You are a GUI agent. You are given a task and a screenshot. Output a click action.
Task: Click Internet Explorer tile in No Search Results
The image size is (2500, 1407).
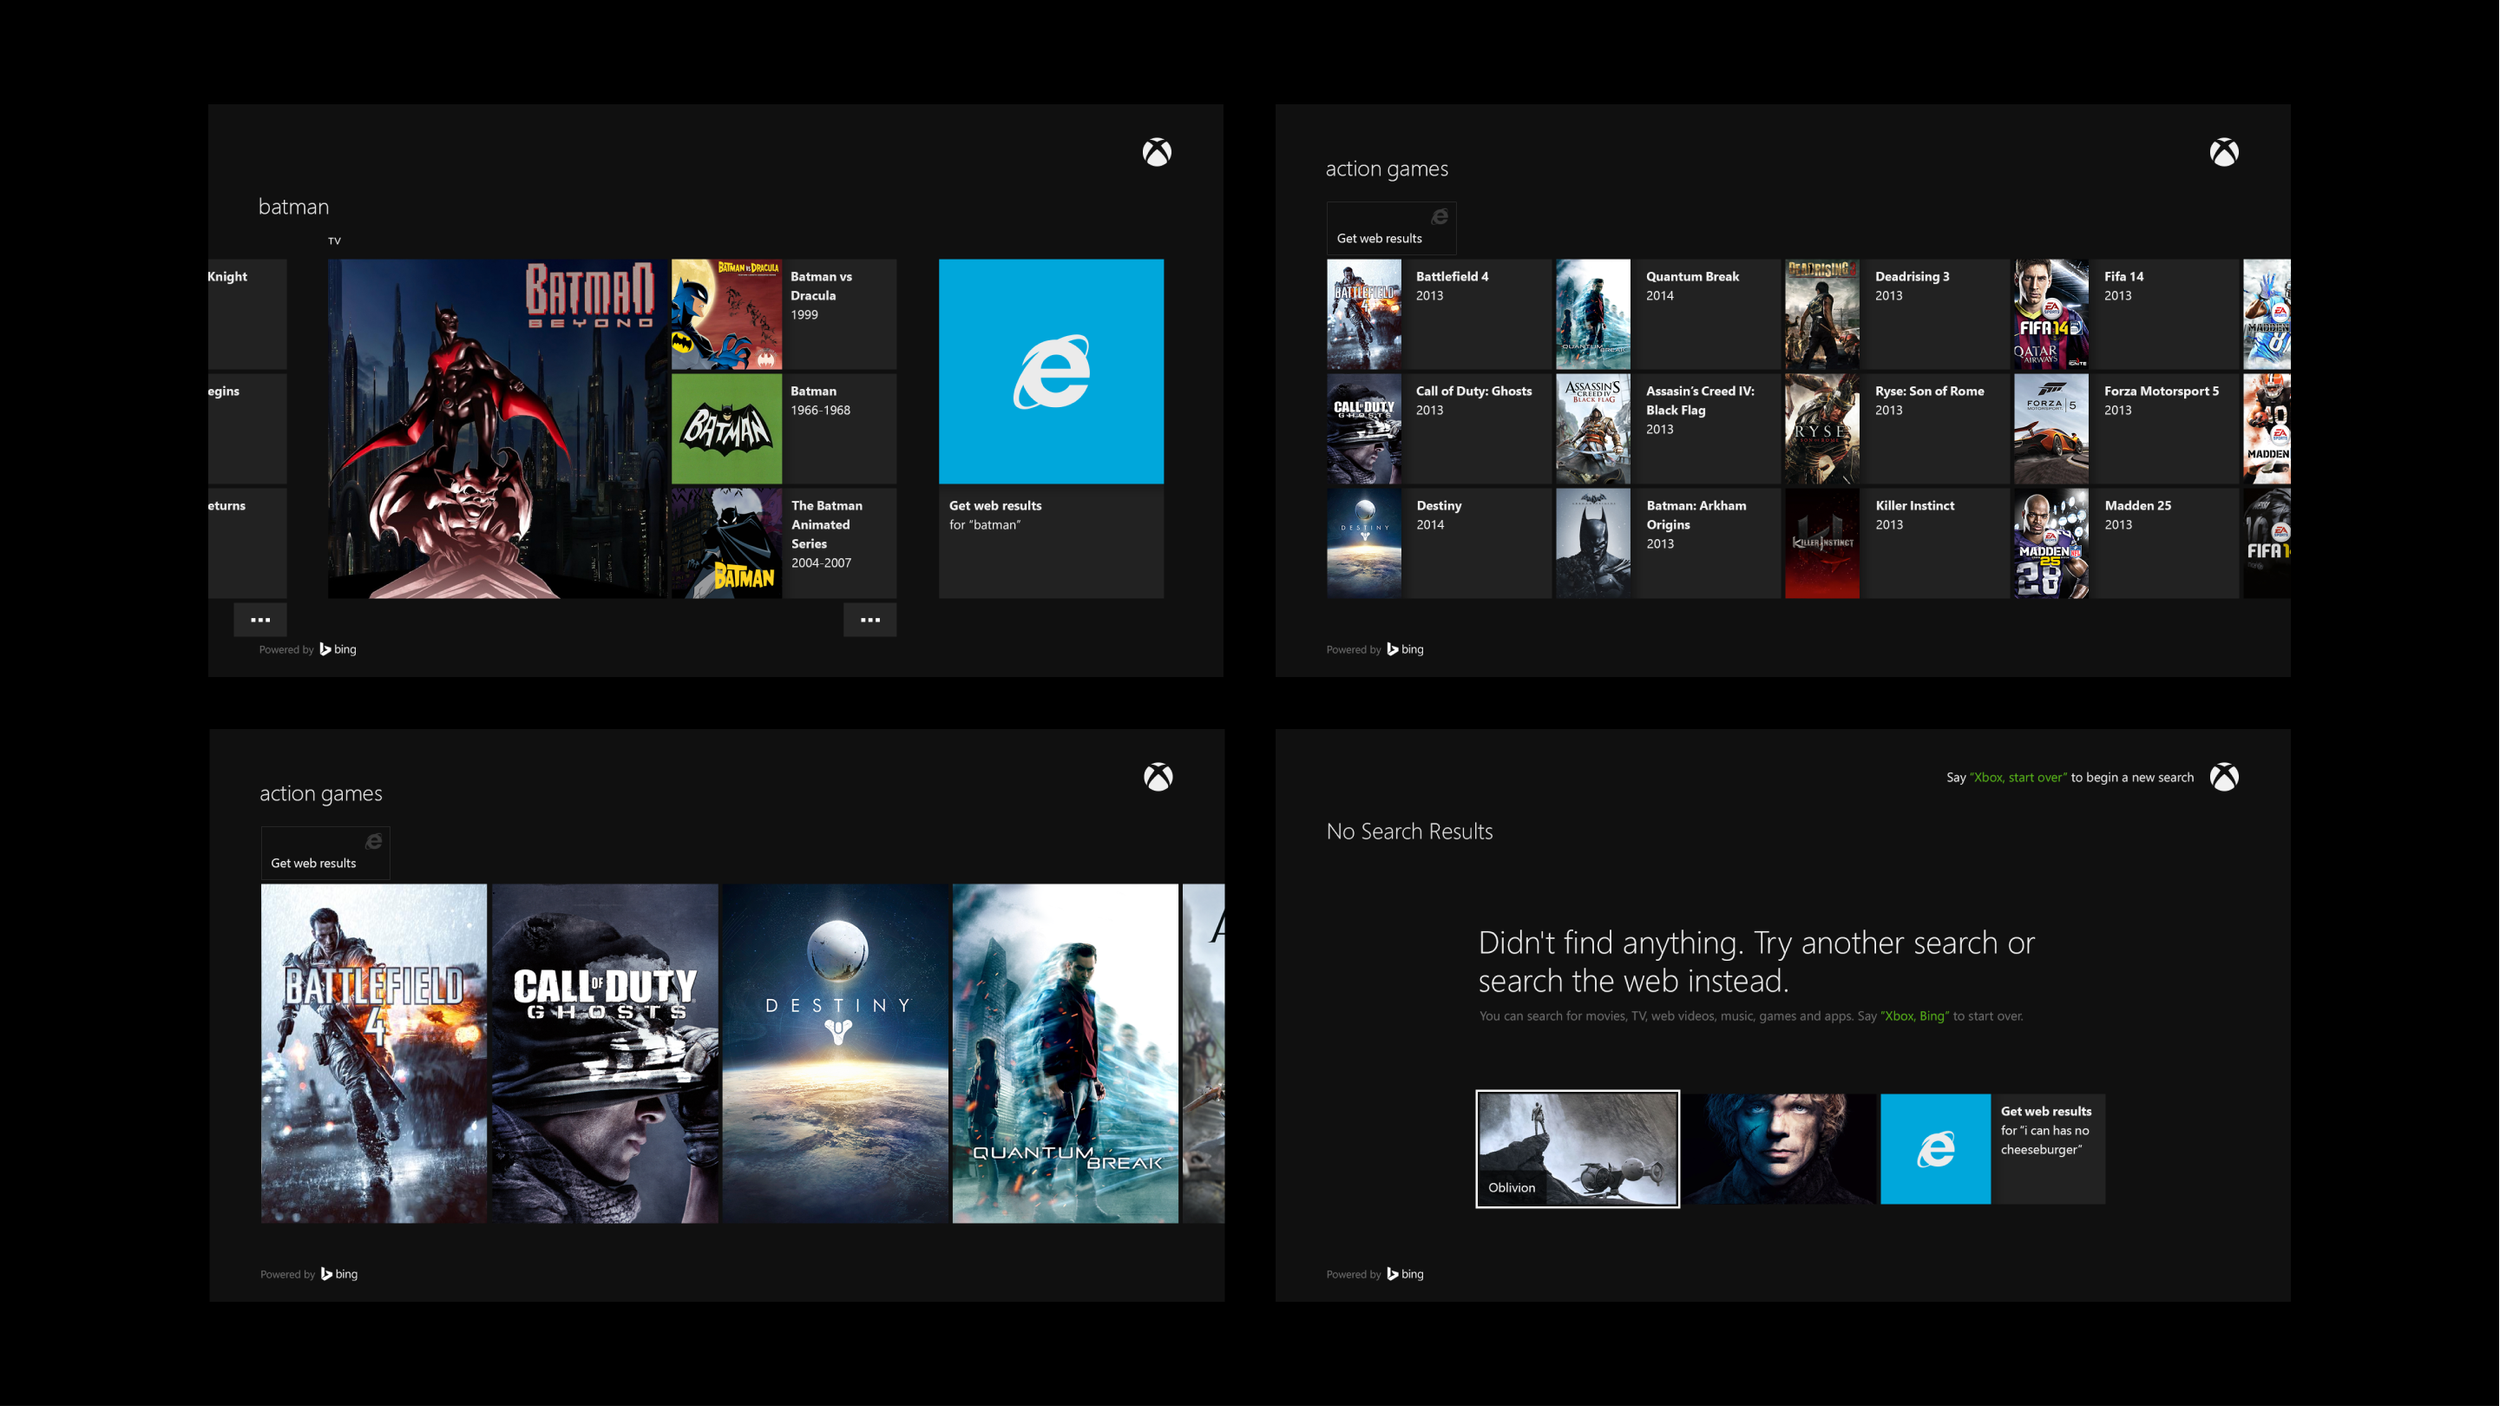tap(1935, 1148)
